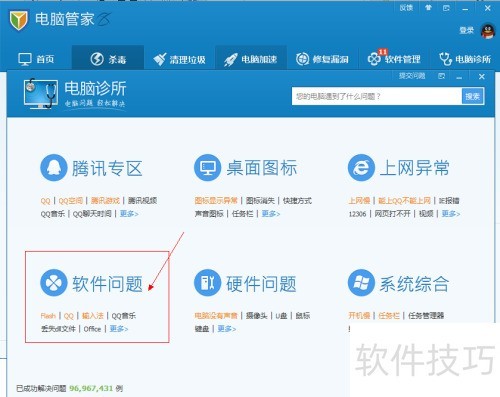The height and width of the screenshot is (397, 500).
Task: Click 任务栏 under 桌面图标
Action: [243, 214]
